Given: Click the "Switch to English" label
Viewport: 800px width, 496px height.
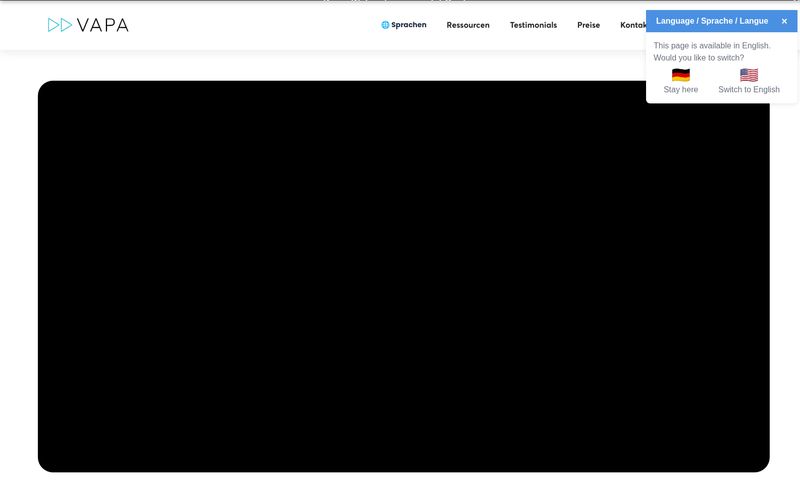Looking at the screenshot, I should (749, 90).
